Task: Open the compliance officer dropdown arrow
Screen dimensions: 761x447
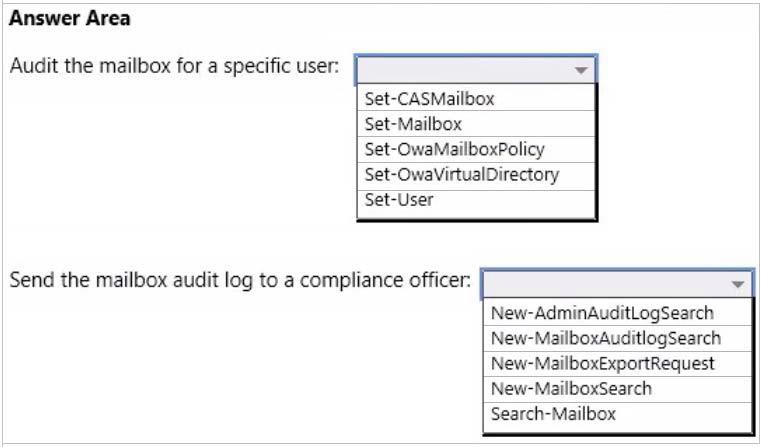Action: (738, 284)
